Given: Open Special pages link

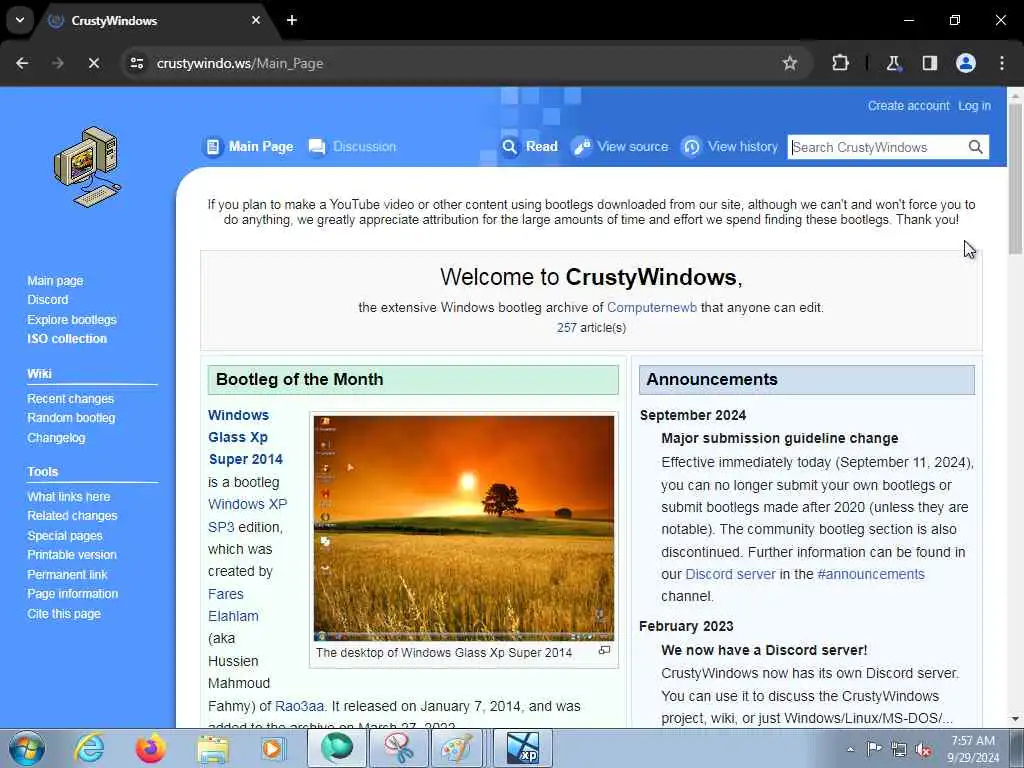Looking at the screenshot, I should 65,536.
